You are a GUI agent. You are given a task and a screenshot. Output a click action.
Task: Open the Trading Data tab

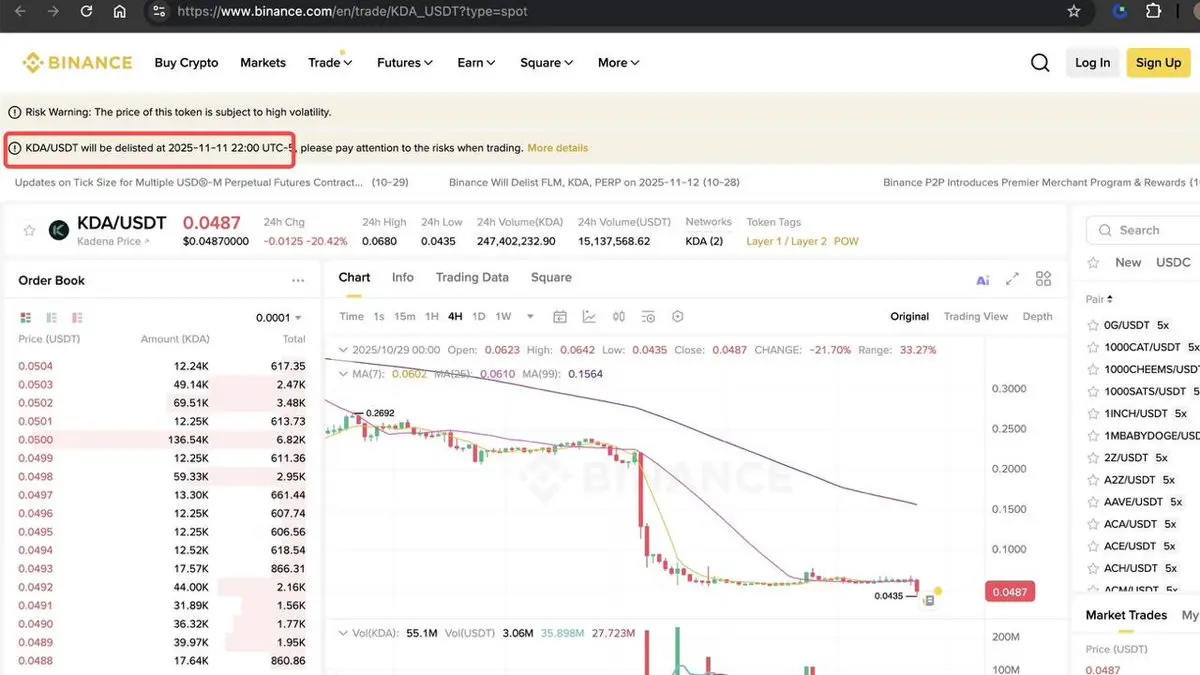tap(472, 277)
